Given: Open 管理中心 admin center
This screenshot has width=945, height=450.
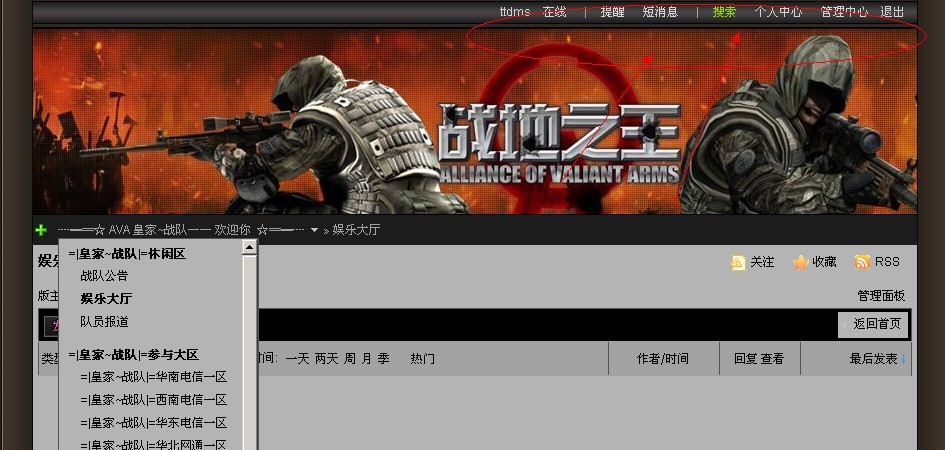Looking at the screenshot, I should pos(844,11).
